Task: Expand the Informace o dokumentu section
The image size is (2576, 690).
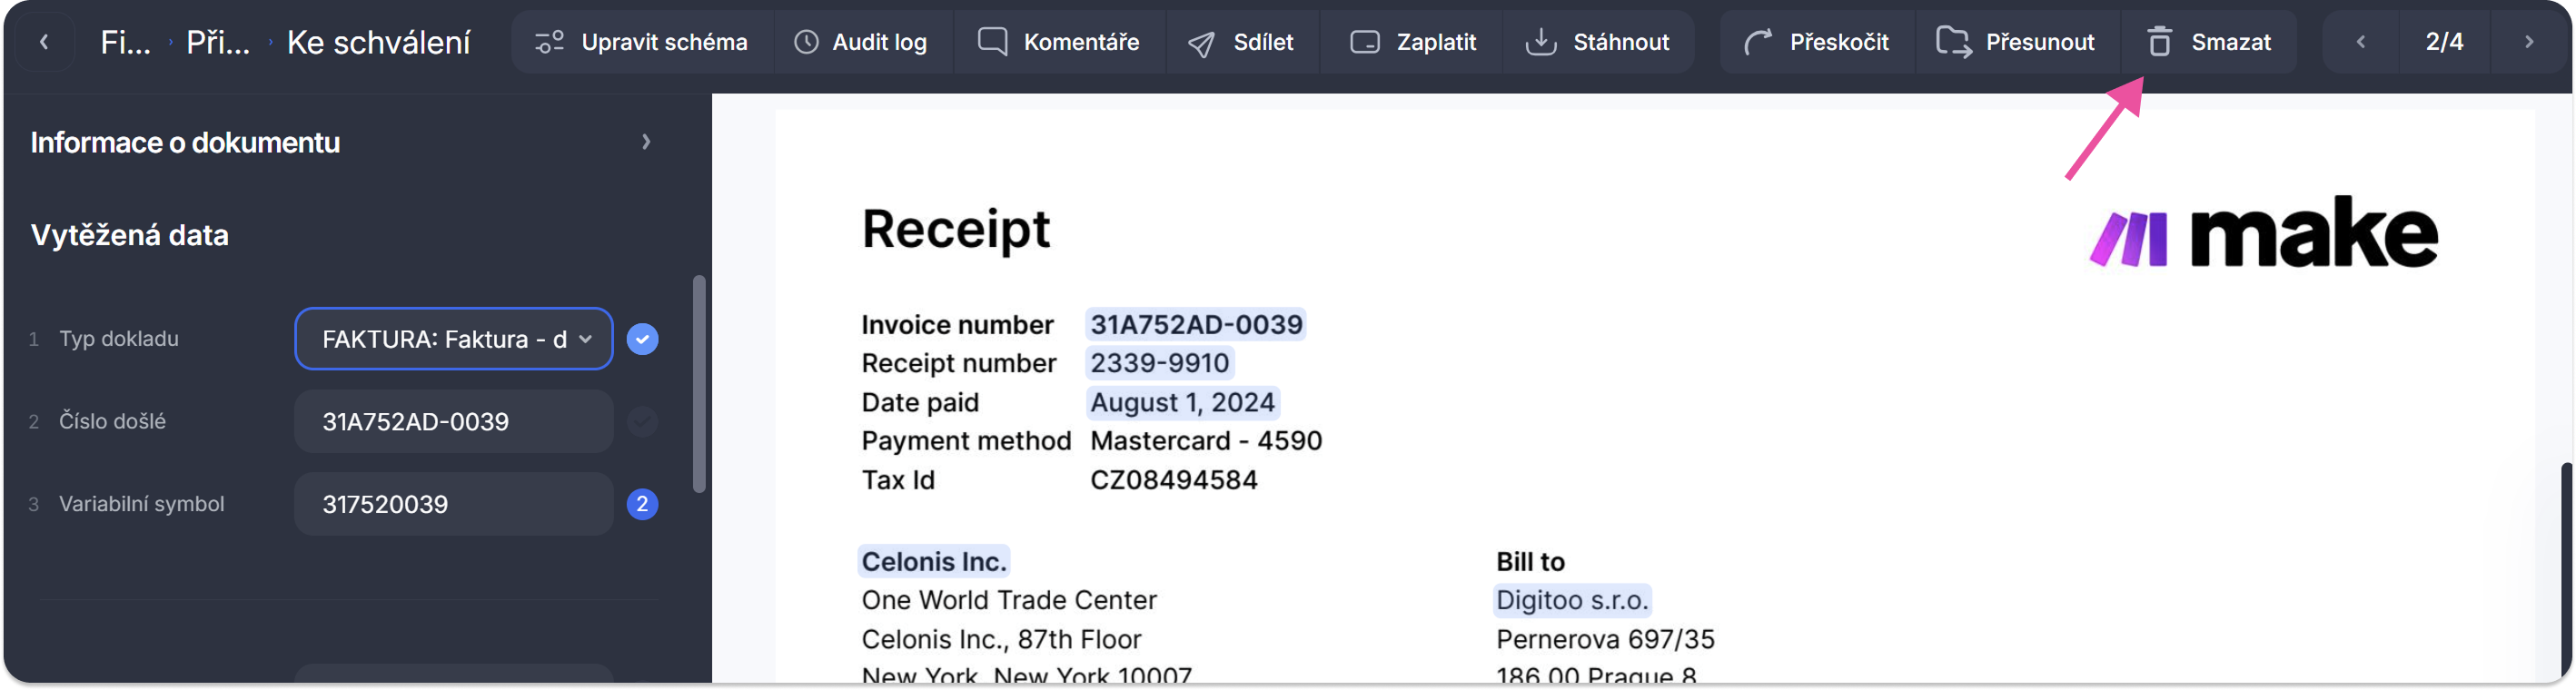Action: click(646, 142)
